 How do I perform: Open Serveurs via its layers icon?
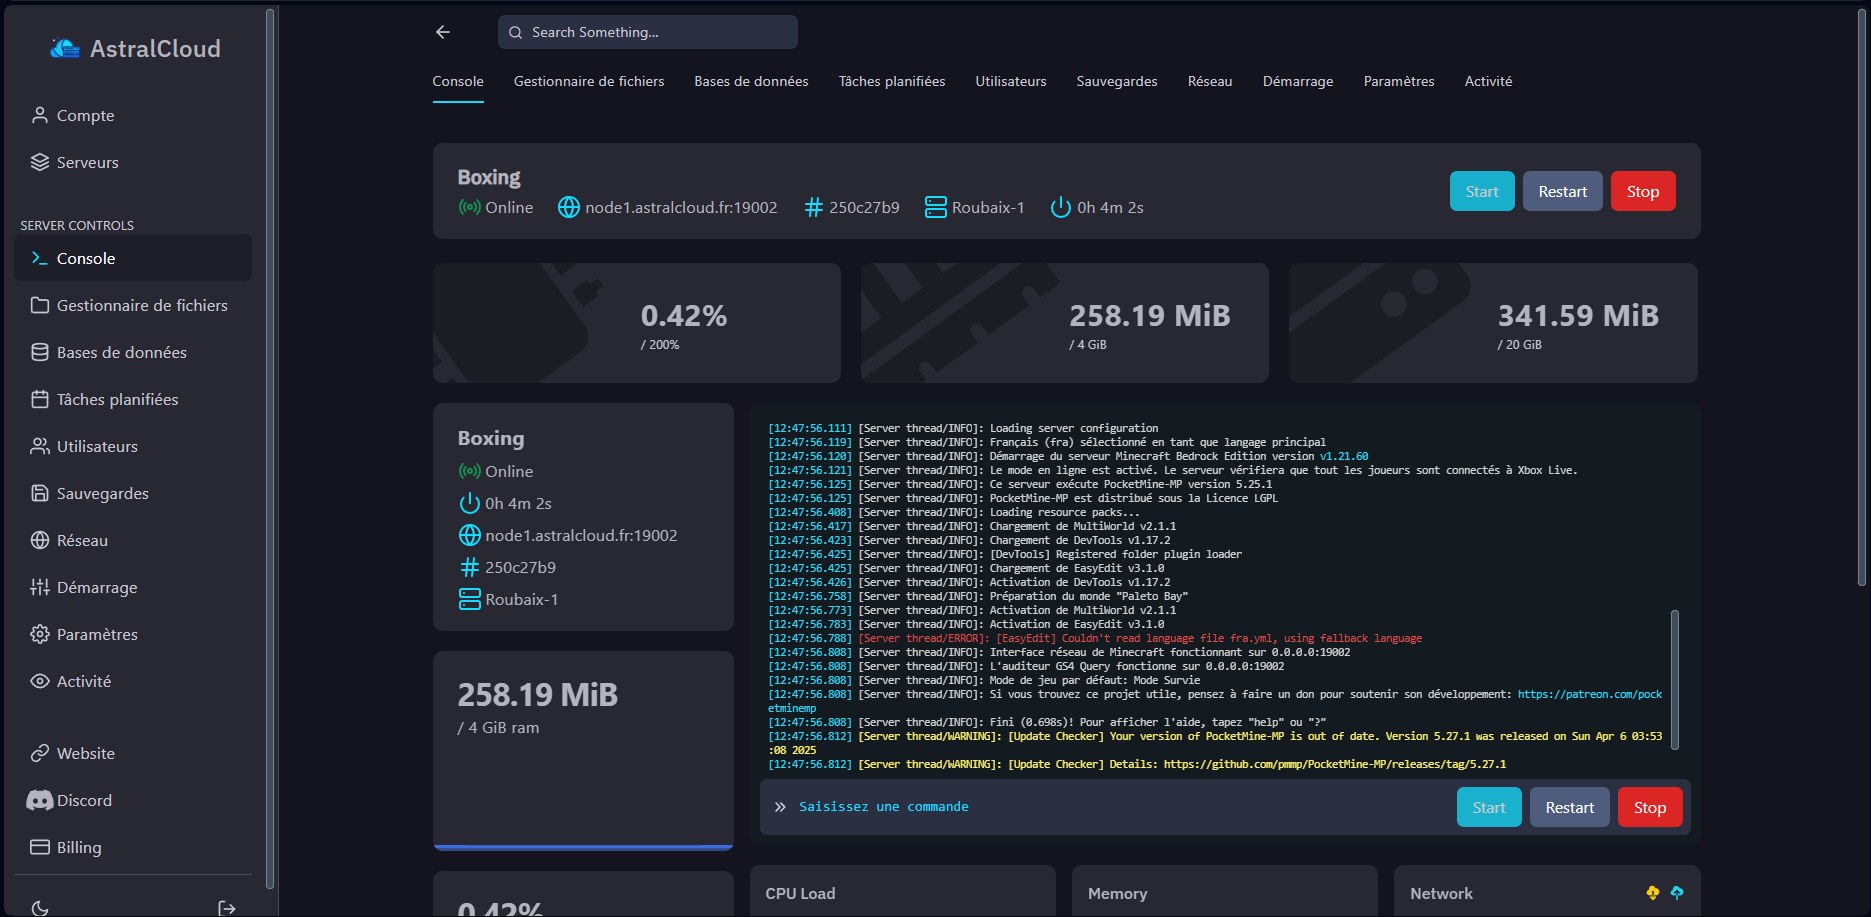click(40, 162)
